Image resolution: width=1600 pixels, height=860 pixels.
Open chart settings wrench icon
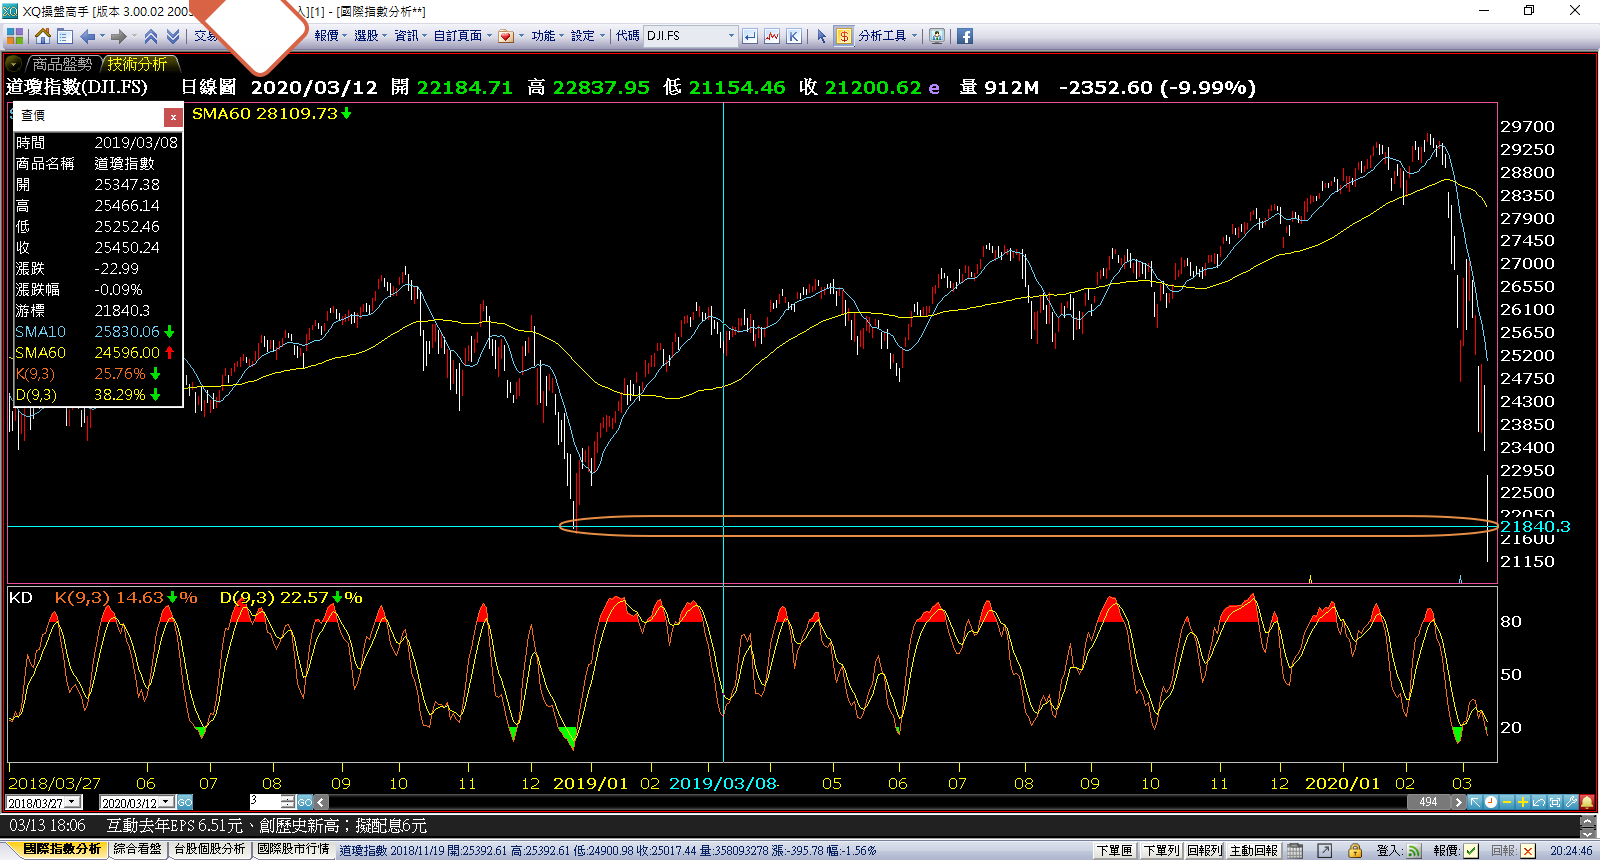1571,802
